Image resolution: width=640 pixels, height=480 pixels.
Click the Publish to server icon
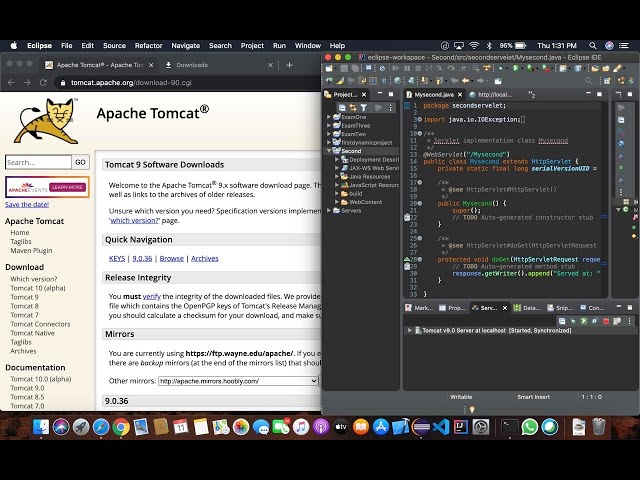(617, 321)
